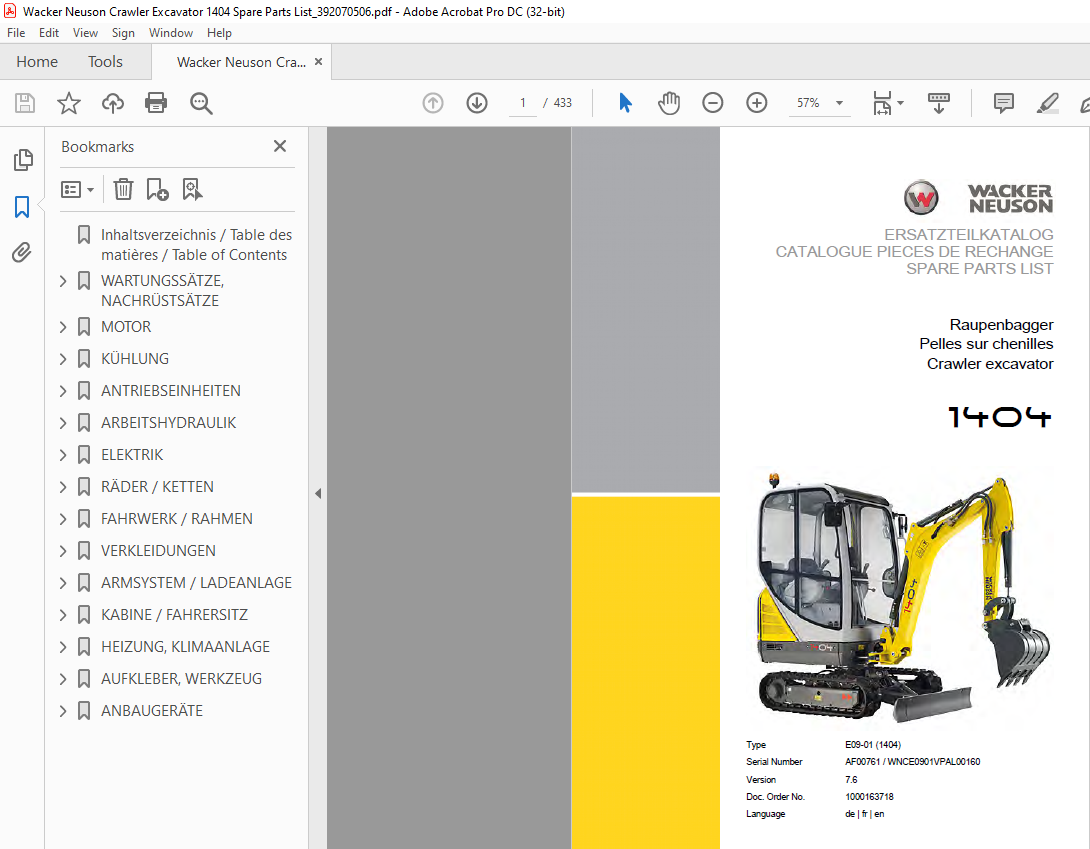Close the Wacker Neuson document tab
This screenshot has width=1090, height=849.
(x=318, y=61)
